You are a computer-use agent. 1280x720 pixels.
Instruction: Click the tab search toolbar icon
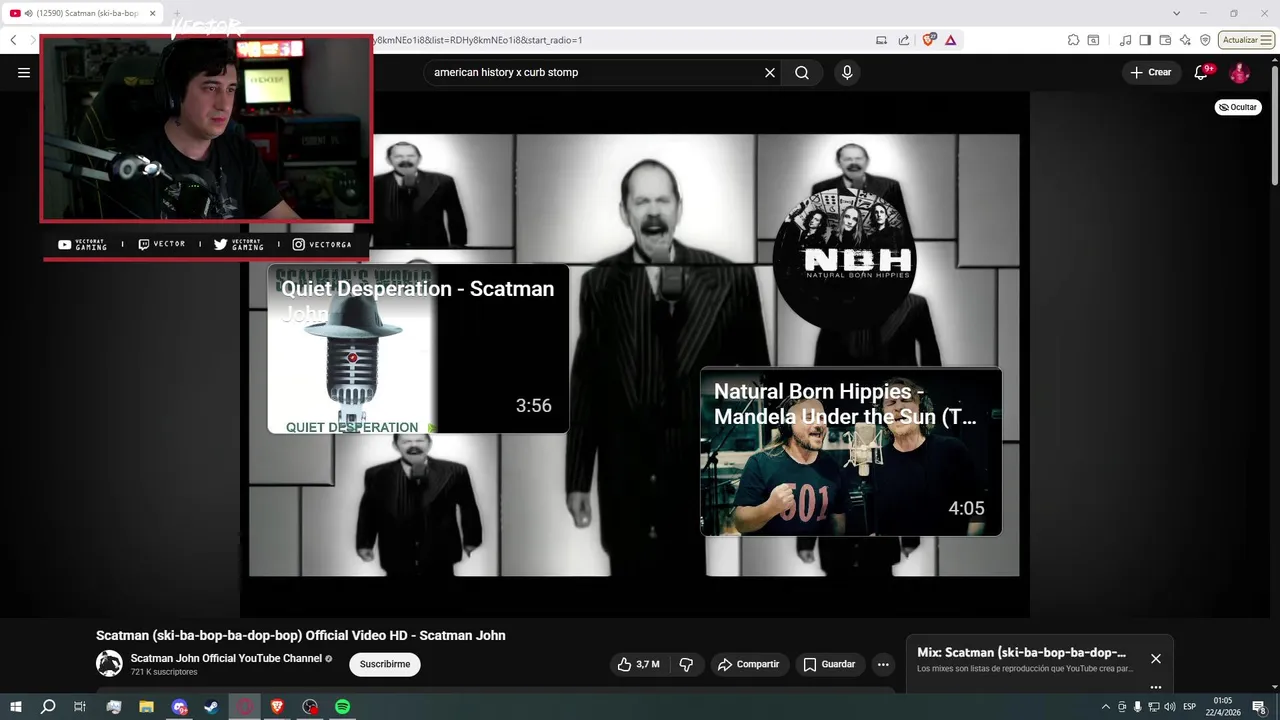1093,40
